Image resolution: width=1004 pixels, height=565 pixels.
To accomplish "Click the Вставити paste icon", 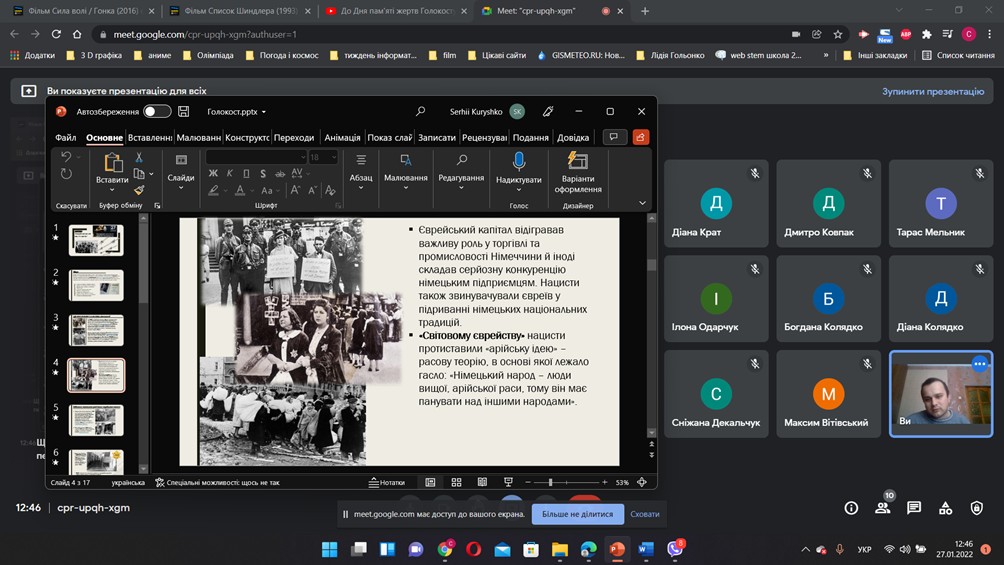I will (x=113, y=163).
